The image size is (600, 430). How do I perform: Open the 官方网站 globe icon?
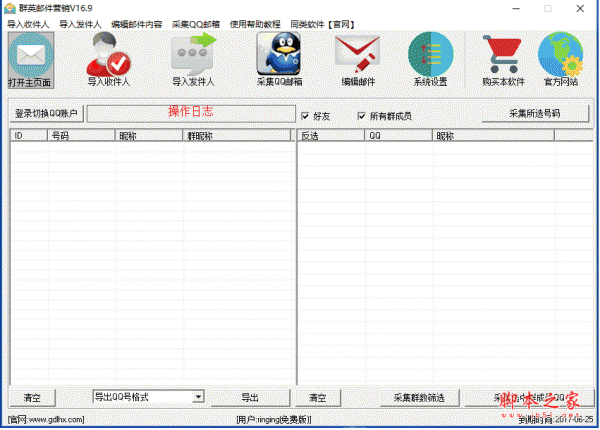pos(561,60)
